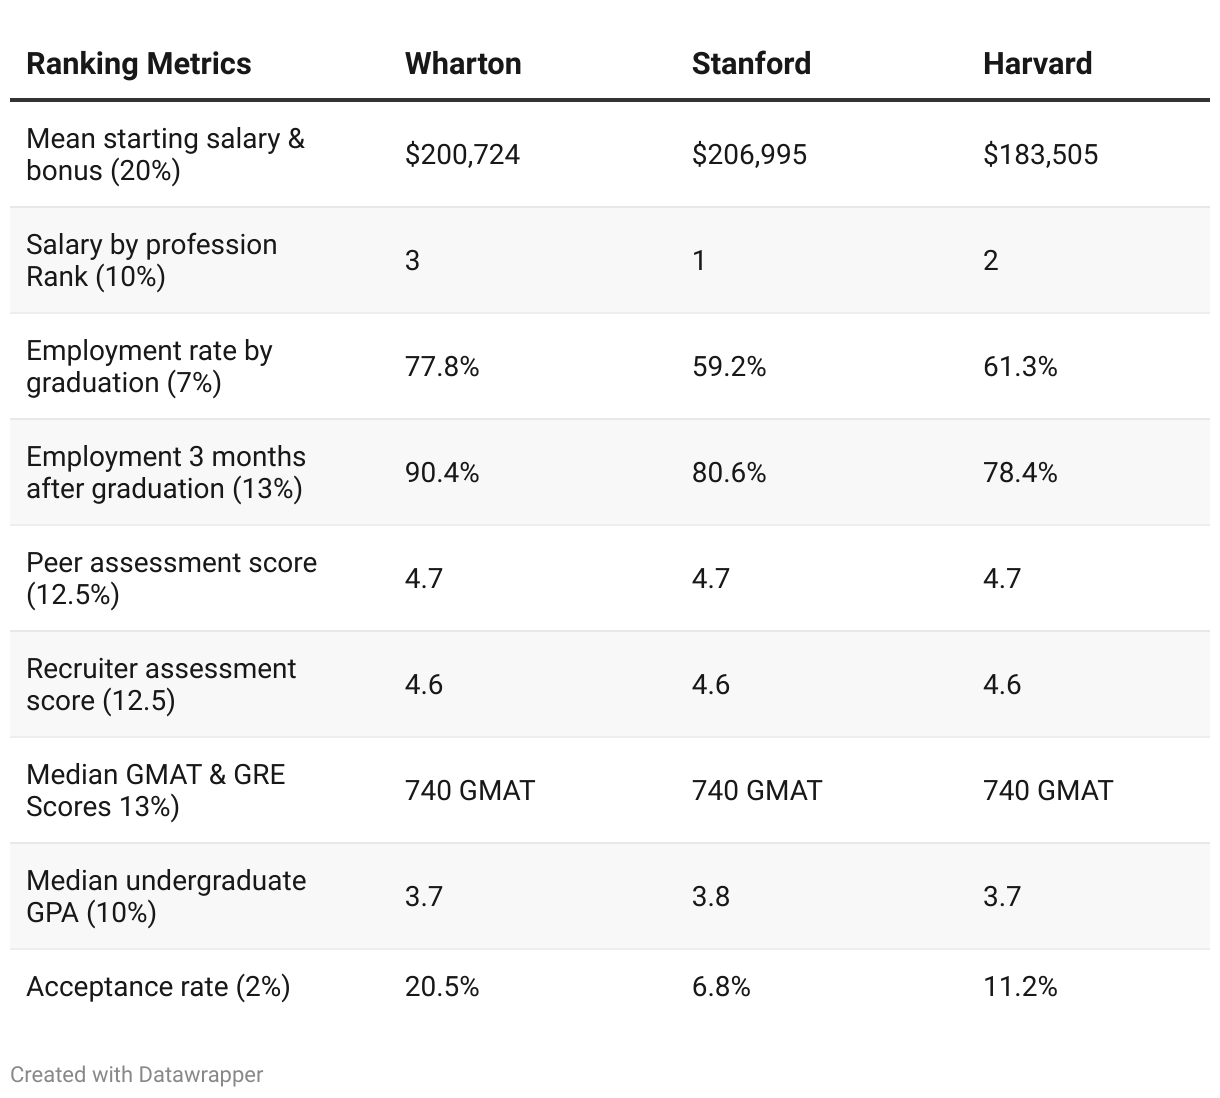Click the Ranking Metrics column header
Viewport: 1220px width, 1098px height.
(139, 64)
